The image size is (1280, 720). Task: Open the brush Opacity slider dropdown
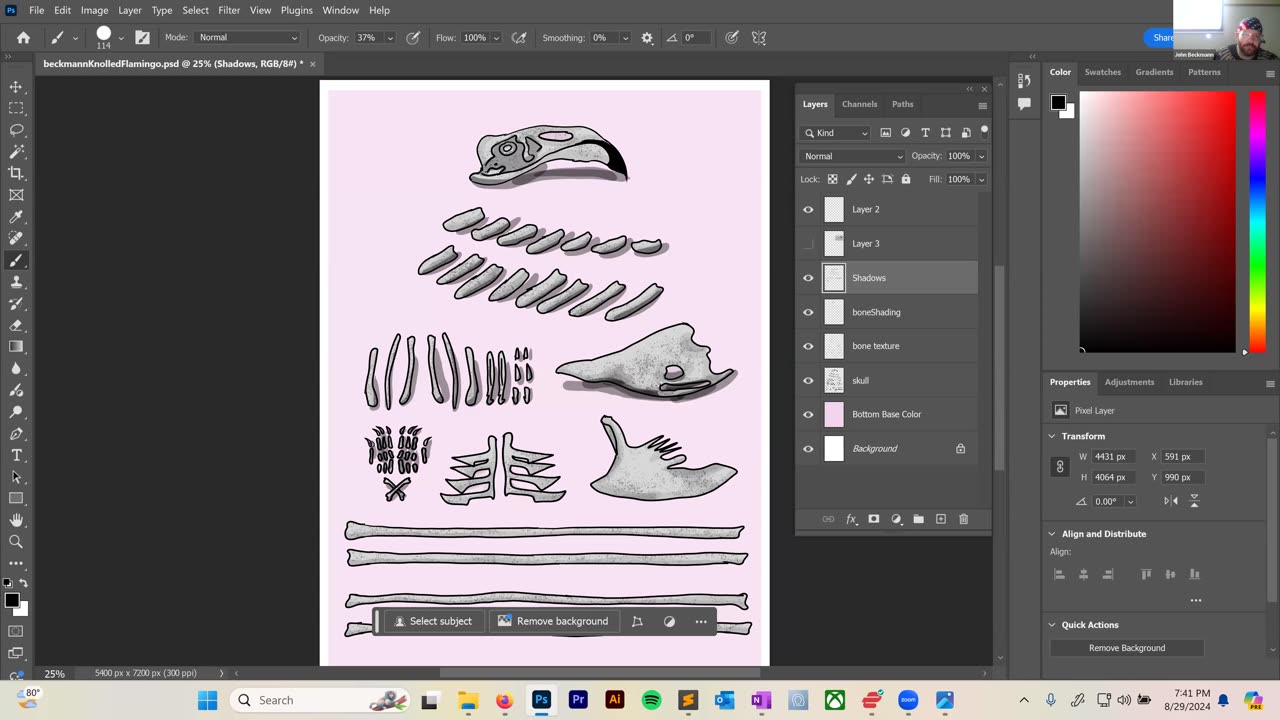[390, 38]
